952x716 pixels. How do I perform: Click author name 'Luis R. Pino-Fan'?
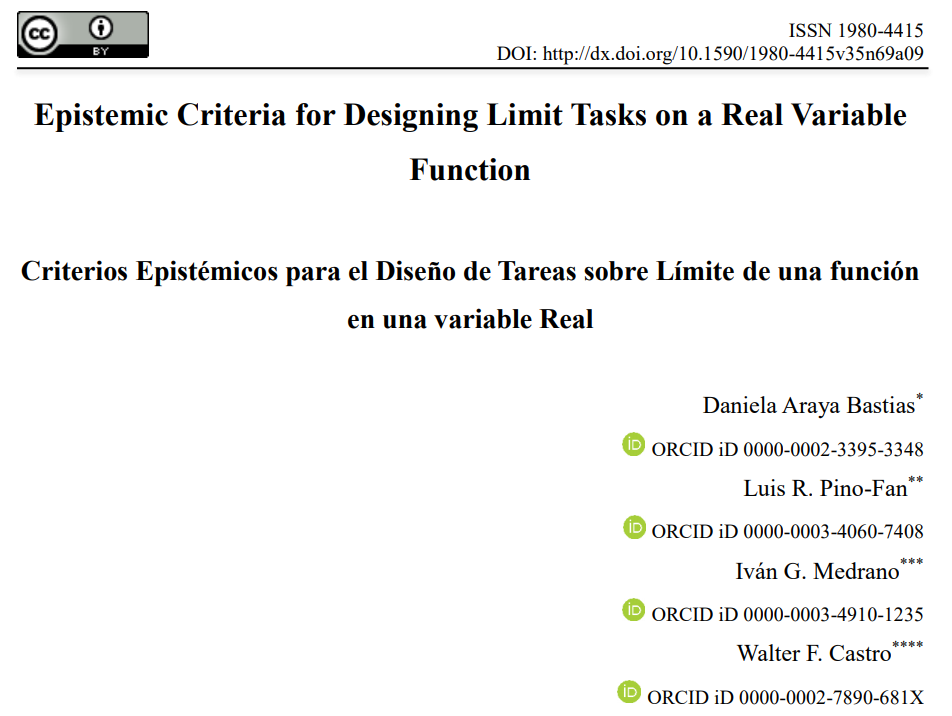coord(826,488)
